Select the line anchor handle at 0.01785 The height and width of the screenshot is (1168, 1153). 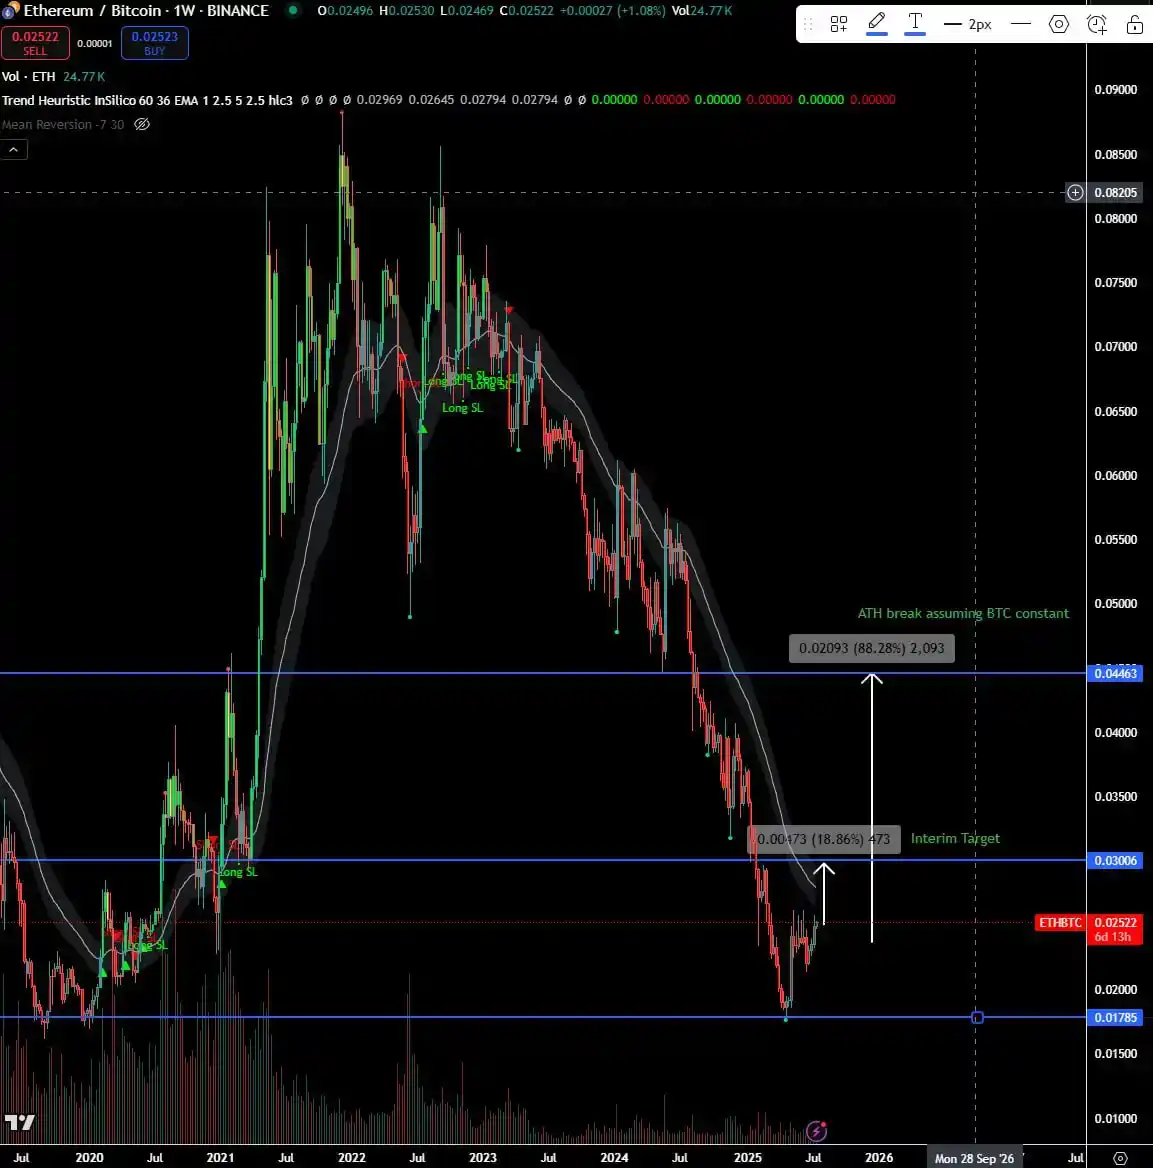click(x=977, y=1017)
